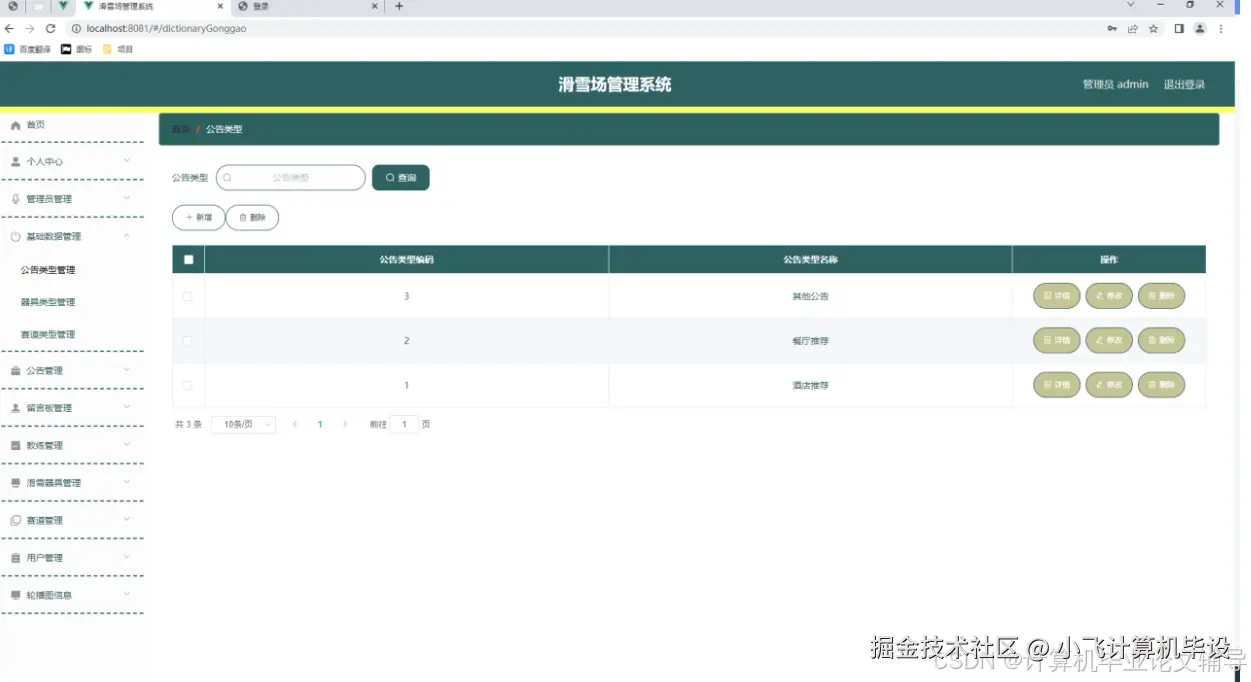Switch to the 登录 browser tab
Image resolution: width=1251 pixels, height=682 pixels.
pyautogui.click(x=308, y=6)
